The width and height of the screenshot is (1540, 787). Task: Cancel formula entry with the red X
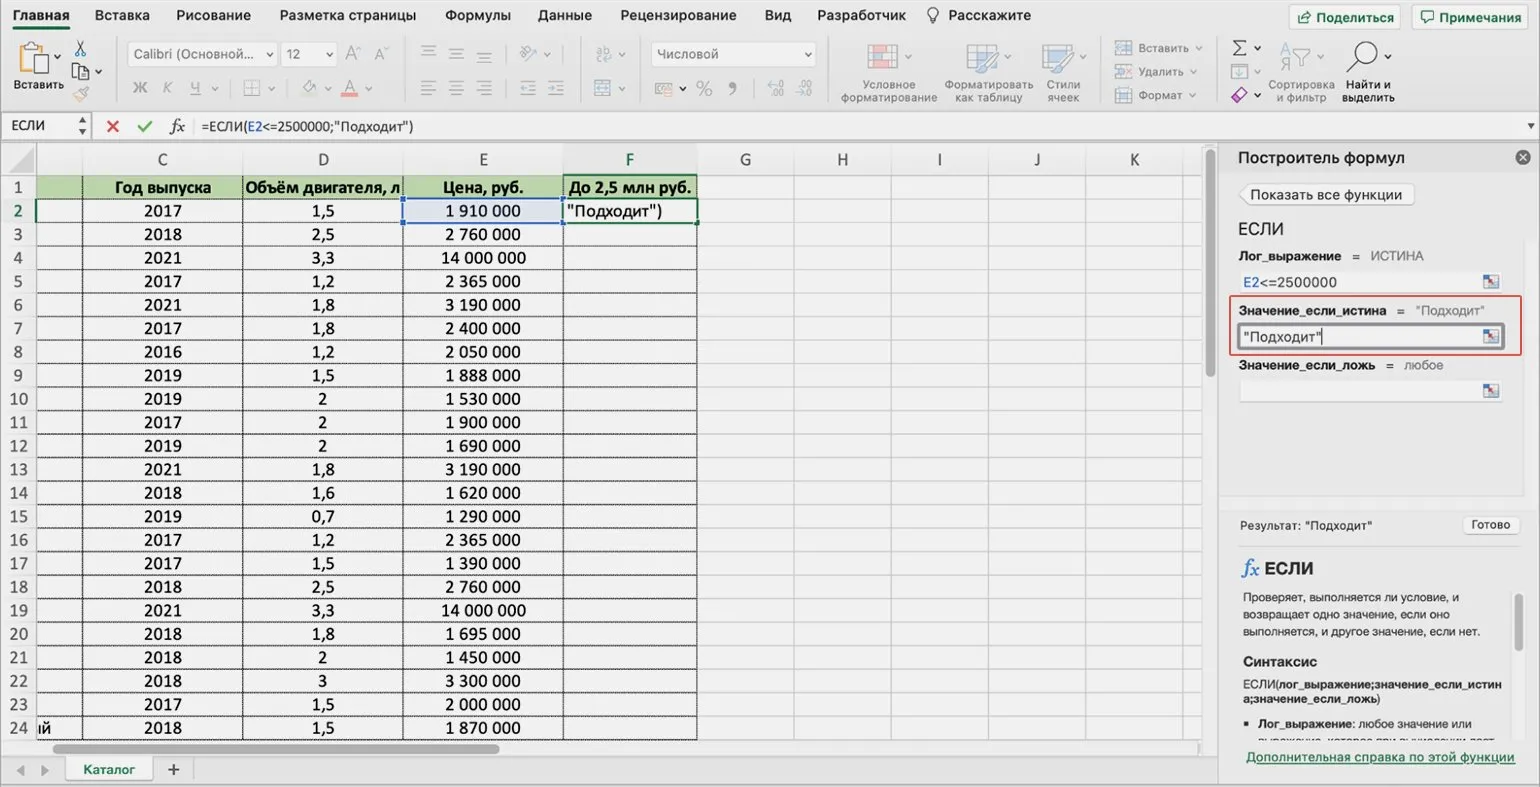pos(113,126)
